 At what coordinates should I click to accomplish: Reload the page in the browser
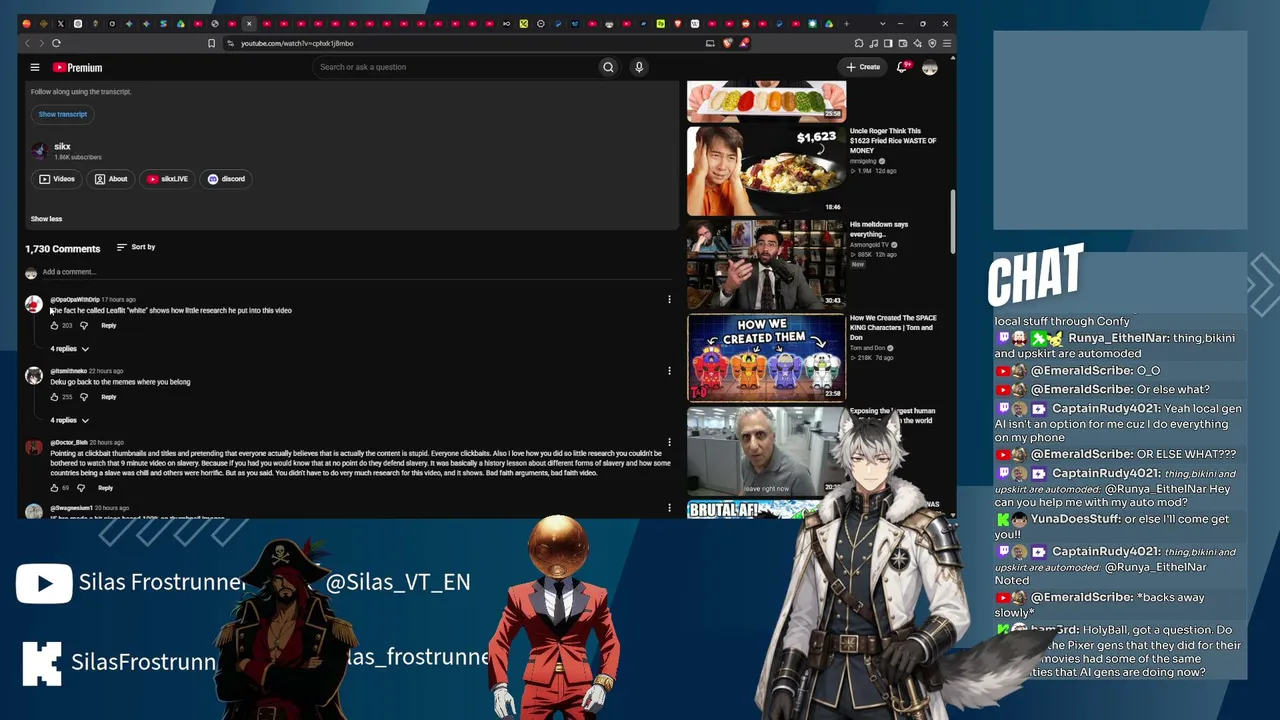[x=56, y=43]
